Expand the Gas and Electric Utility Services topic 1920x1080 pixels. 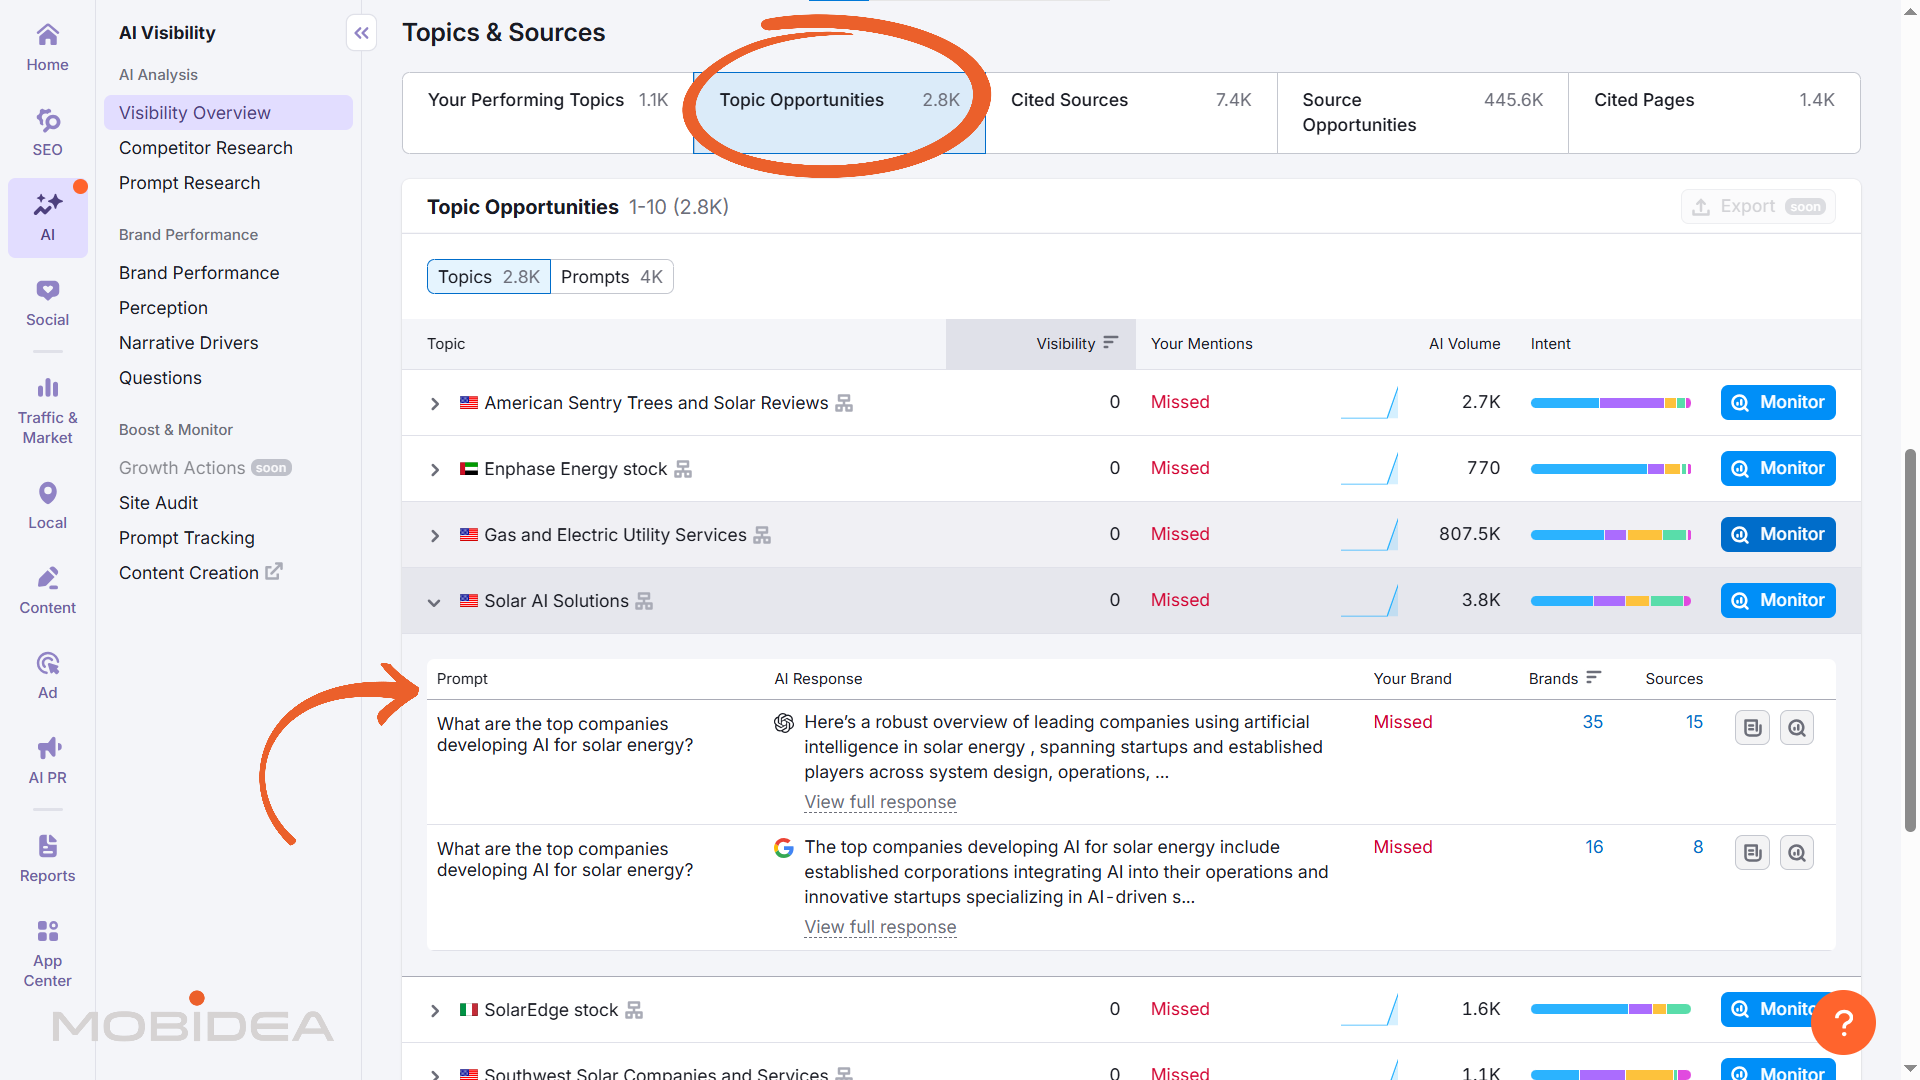pos(434,535)
